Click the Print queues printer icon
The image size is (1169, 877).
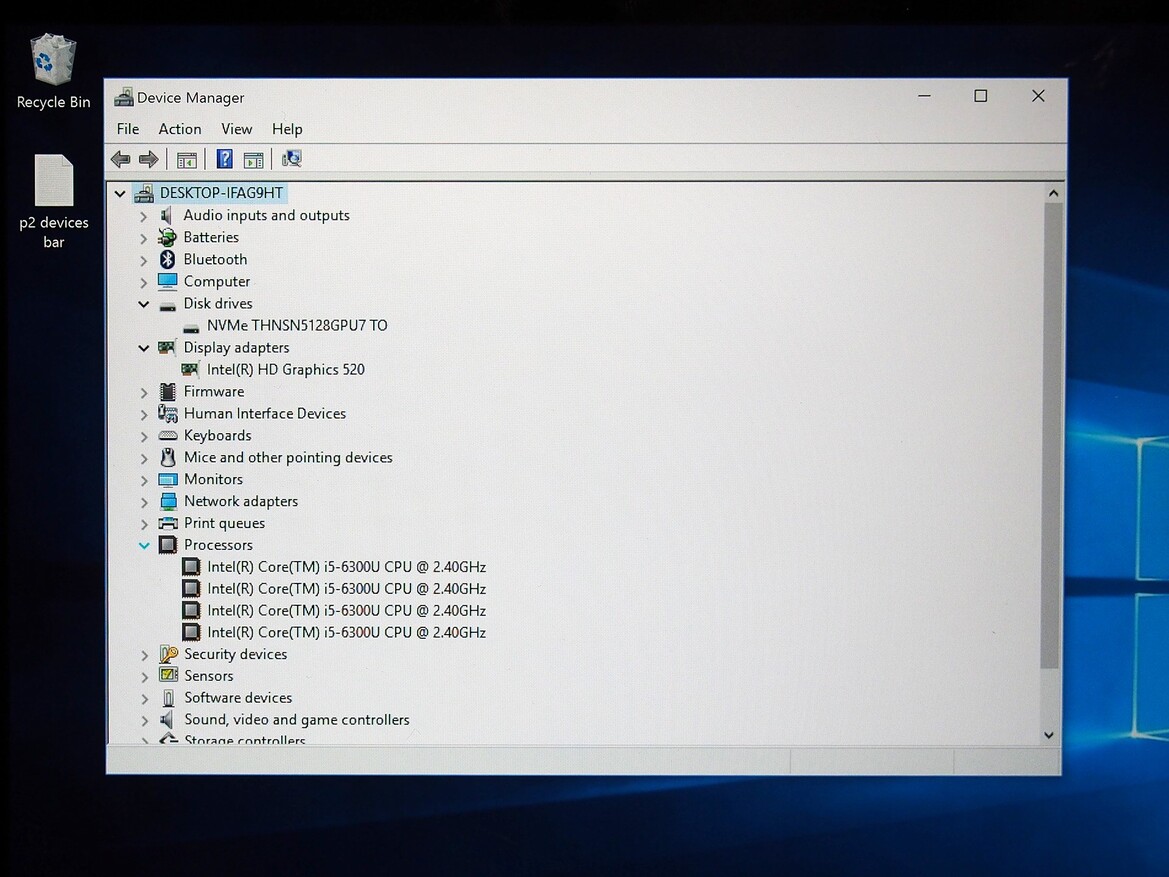pyautogui.click(x=168, y=524)
